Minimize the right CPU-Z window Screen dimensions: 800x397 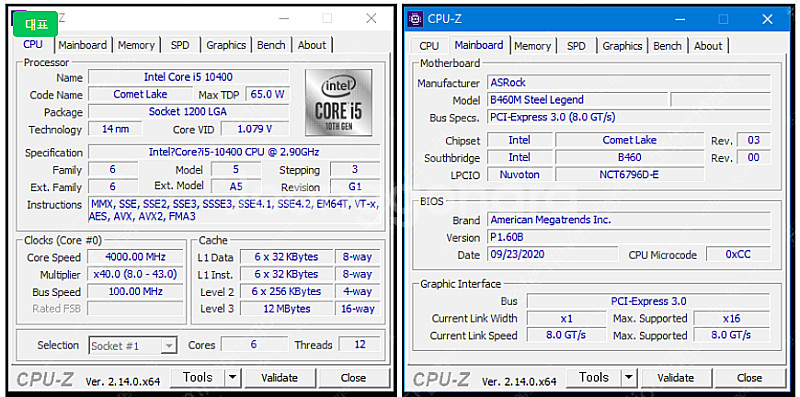(x=680, y=19)
